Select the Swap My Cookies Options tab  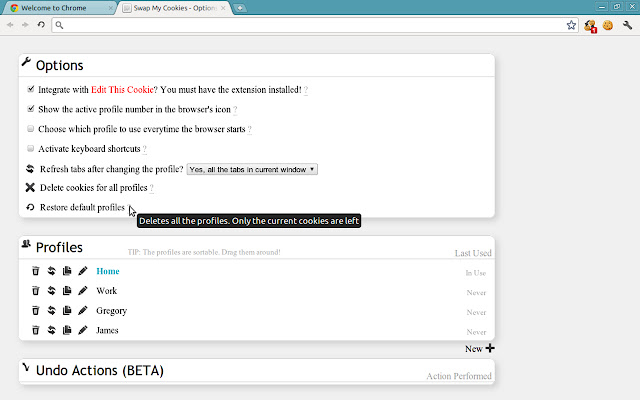click(174, 8)
